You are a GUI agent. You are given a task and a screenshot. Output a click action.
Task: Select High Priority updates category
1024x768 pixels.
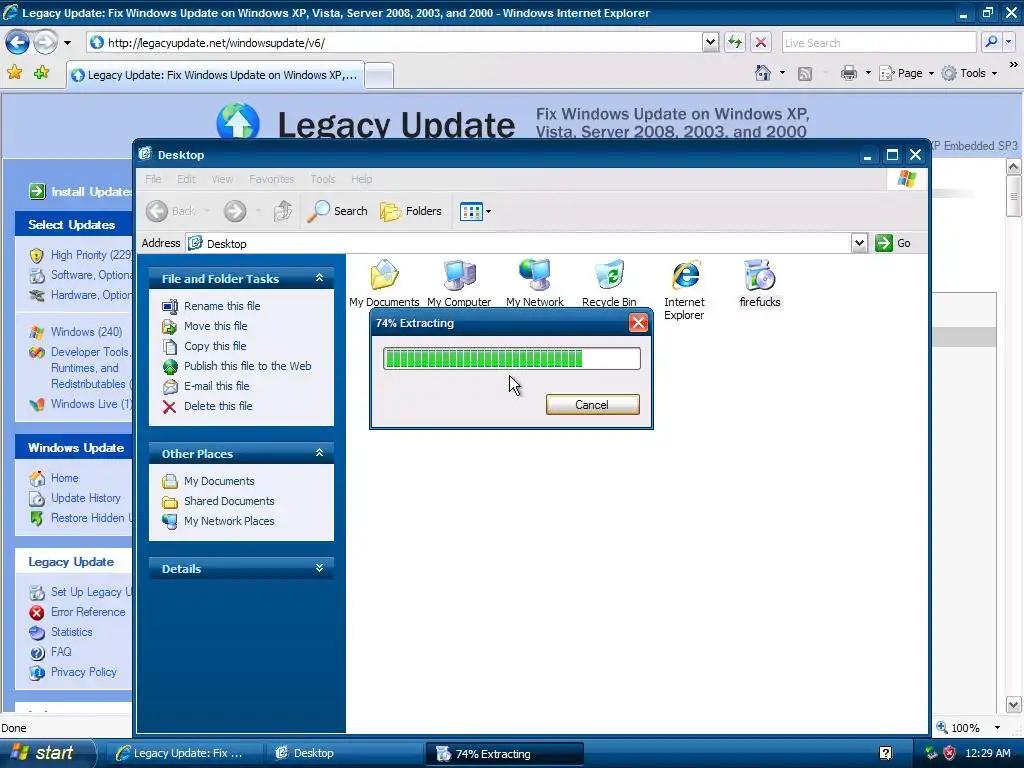tap(82, 255)
